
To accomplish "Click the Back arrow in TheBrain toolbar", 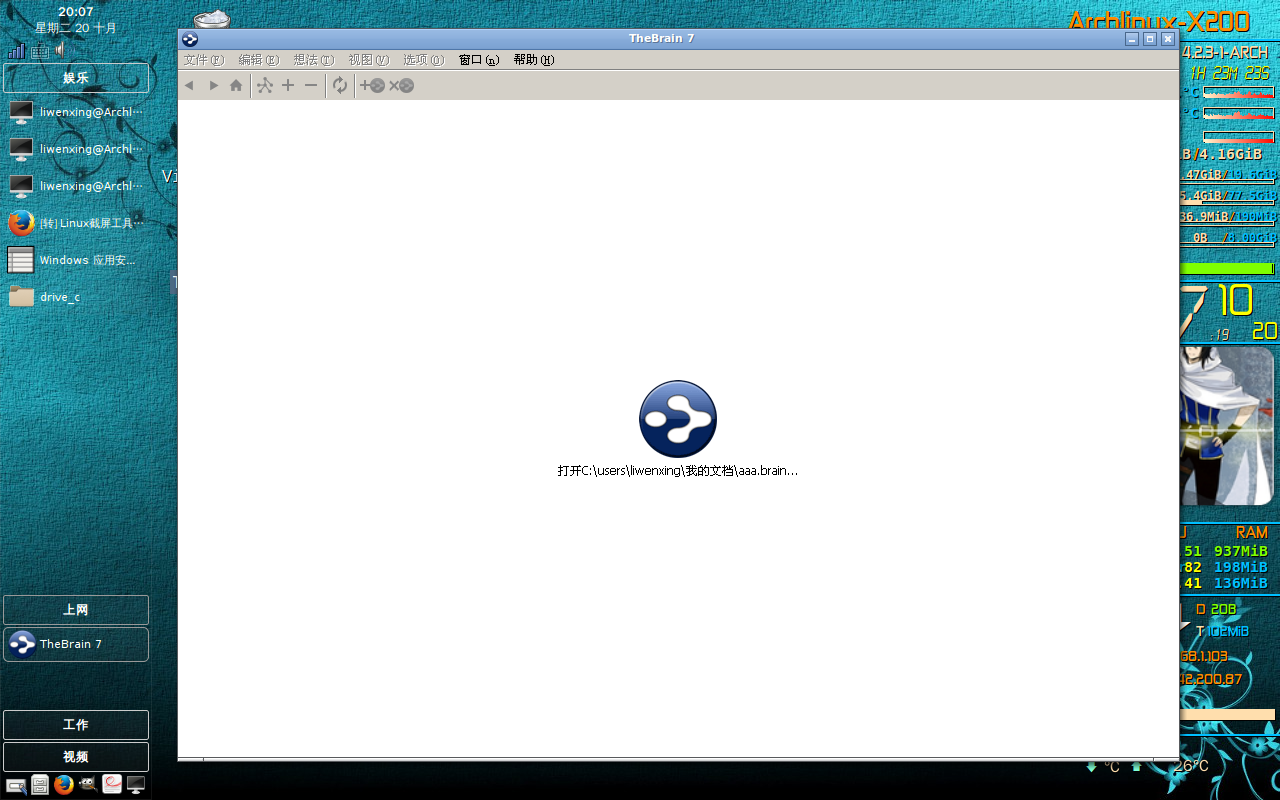I will pyautogui.click(x=189, y=86).
